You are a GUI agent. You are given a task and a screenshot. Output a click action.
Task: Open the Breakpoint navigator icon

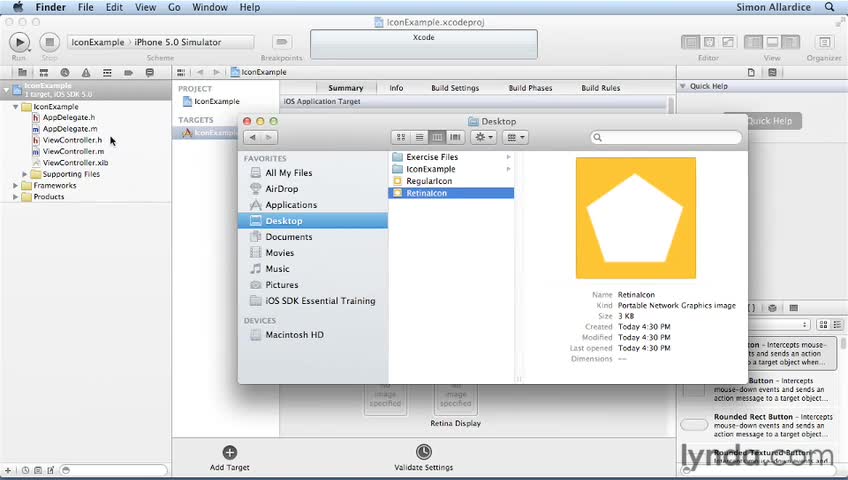[x=128, y=72]
